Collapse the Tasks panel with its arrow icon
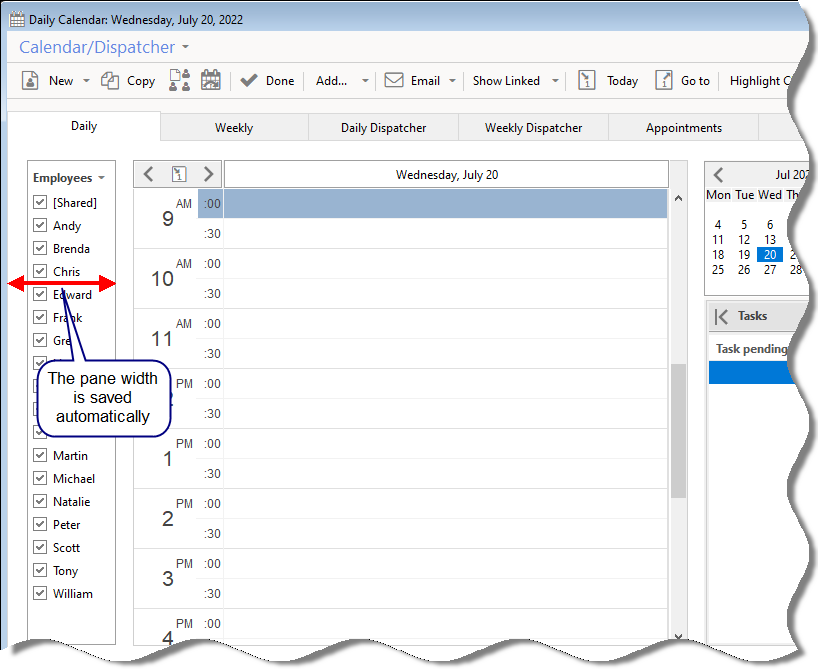 [x=721, y=316]
